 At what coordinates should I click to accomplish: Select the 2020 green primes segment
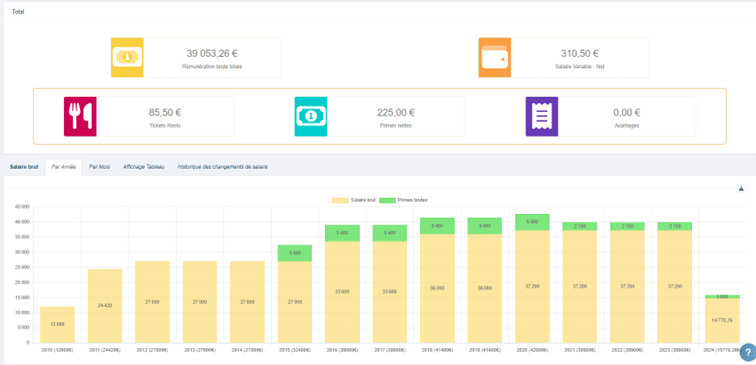click(x=532, y=222)
